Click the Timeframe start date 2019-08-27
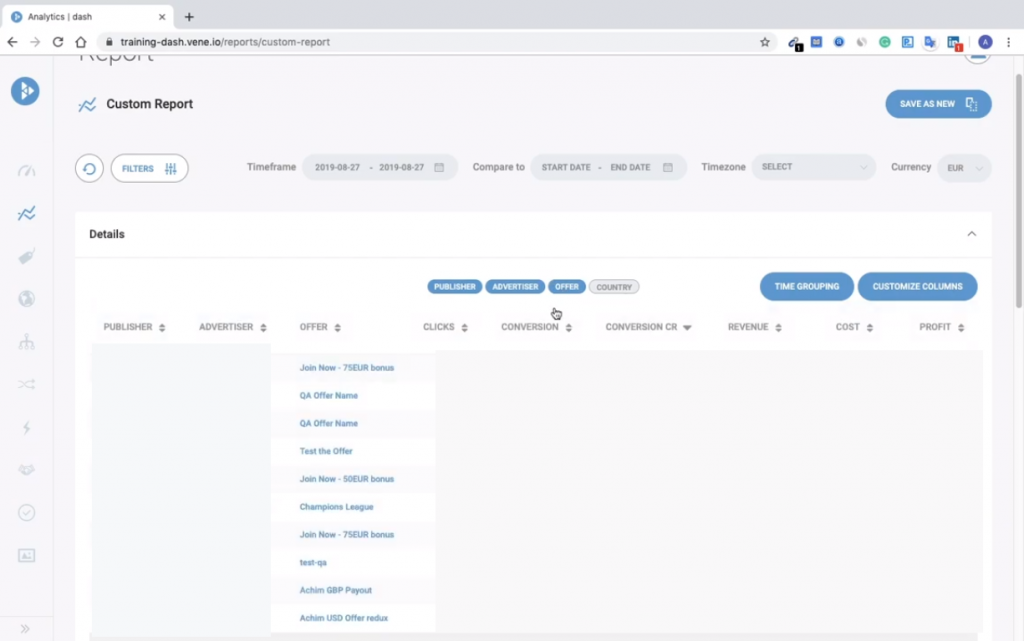The image size is (1024, 641). 337,168
